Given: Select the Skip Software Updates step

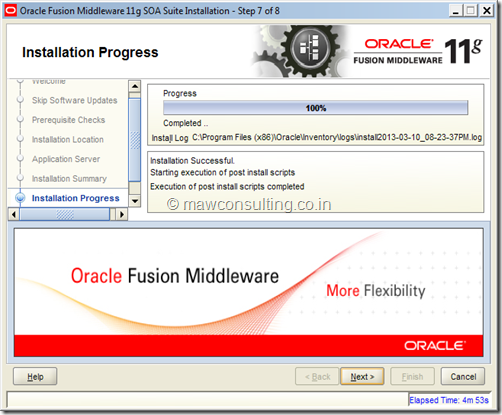Looking at the screenshot, I should pyautogui.click(x=75, y=100).
